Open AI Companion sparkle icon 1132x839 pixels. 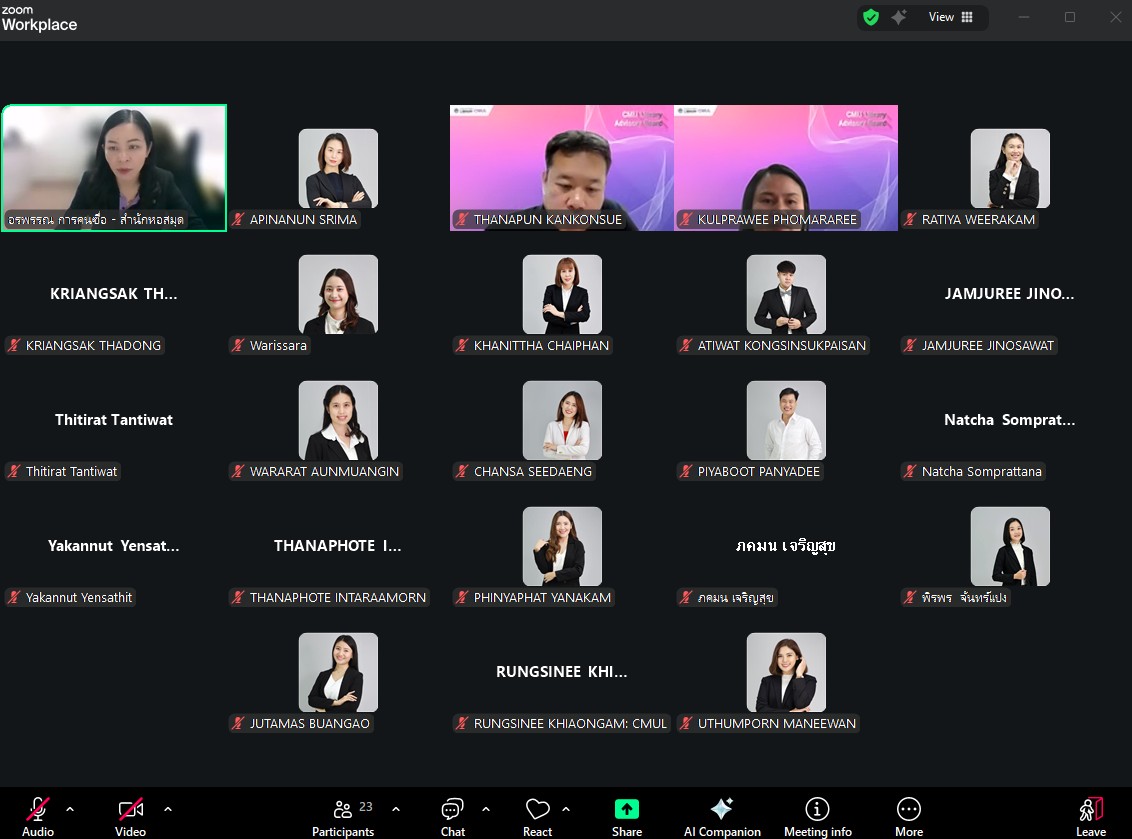(x=721, y=810)
